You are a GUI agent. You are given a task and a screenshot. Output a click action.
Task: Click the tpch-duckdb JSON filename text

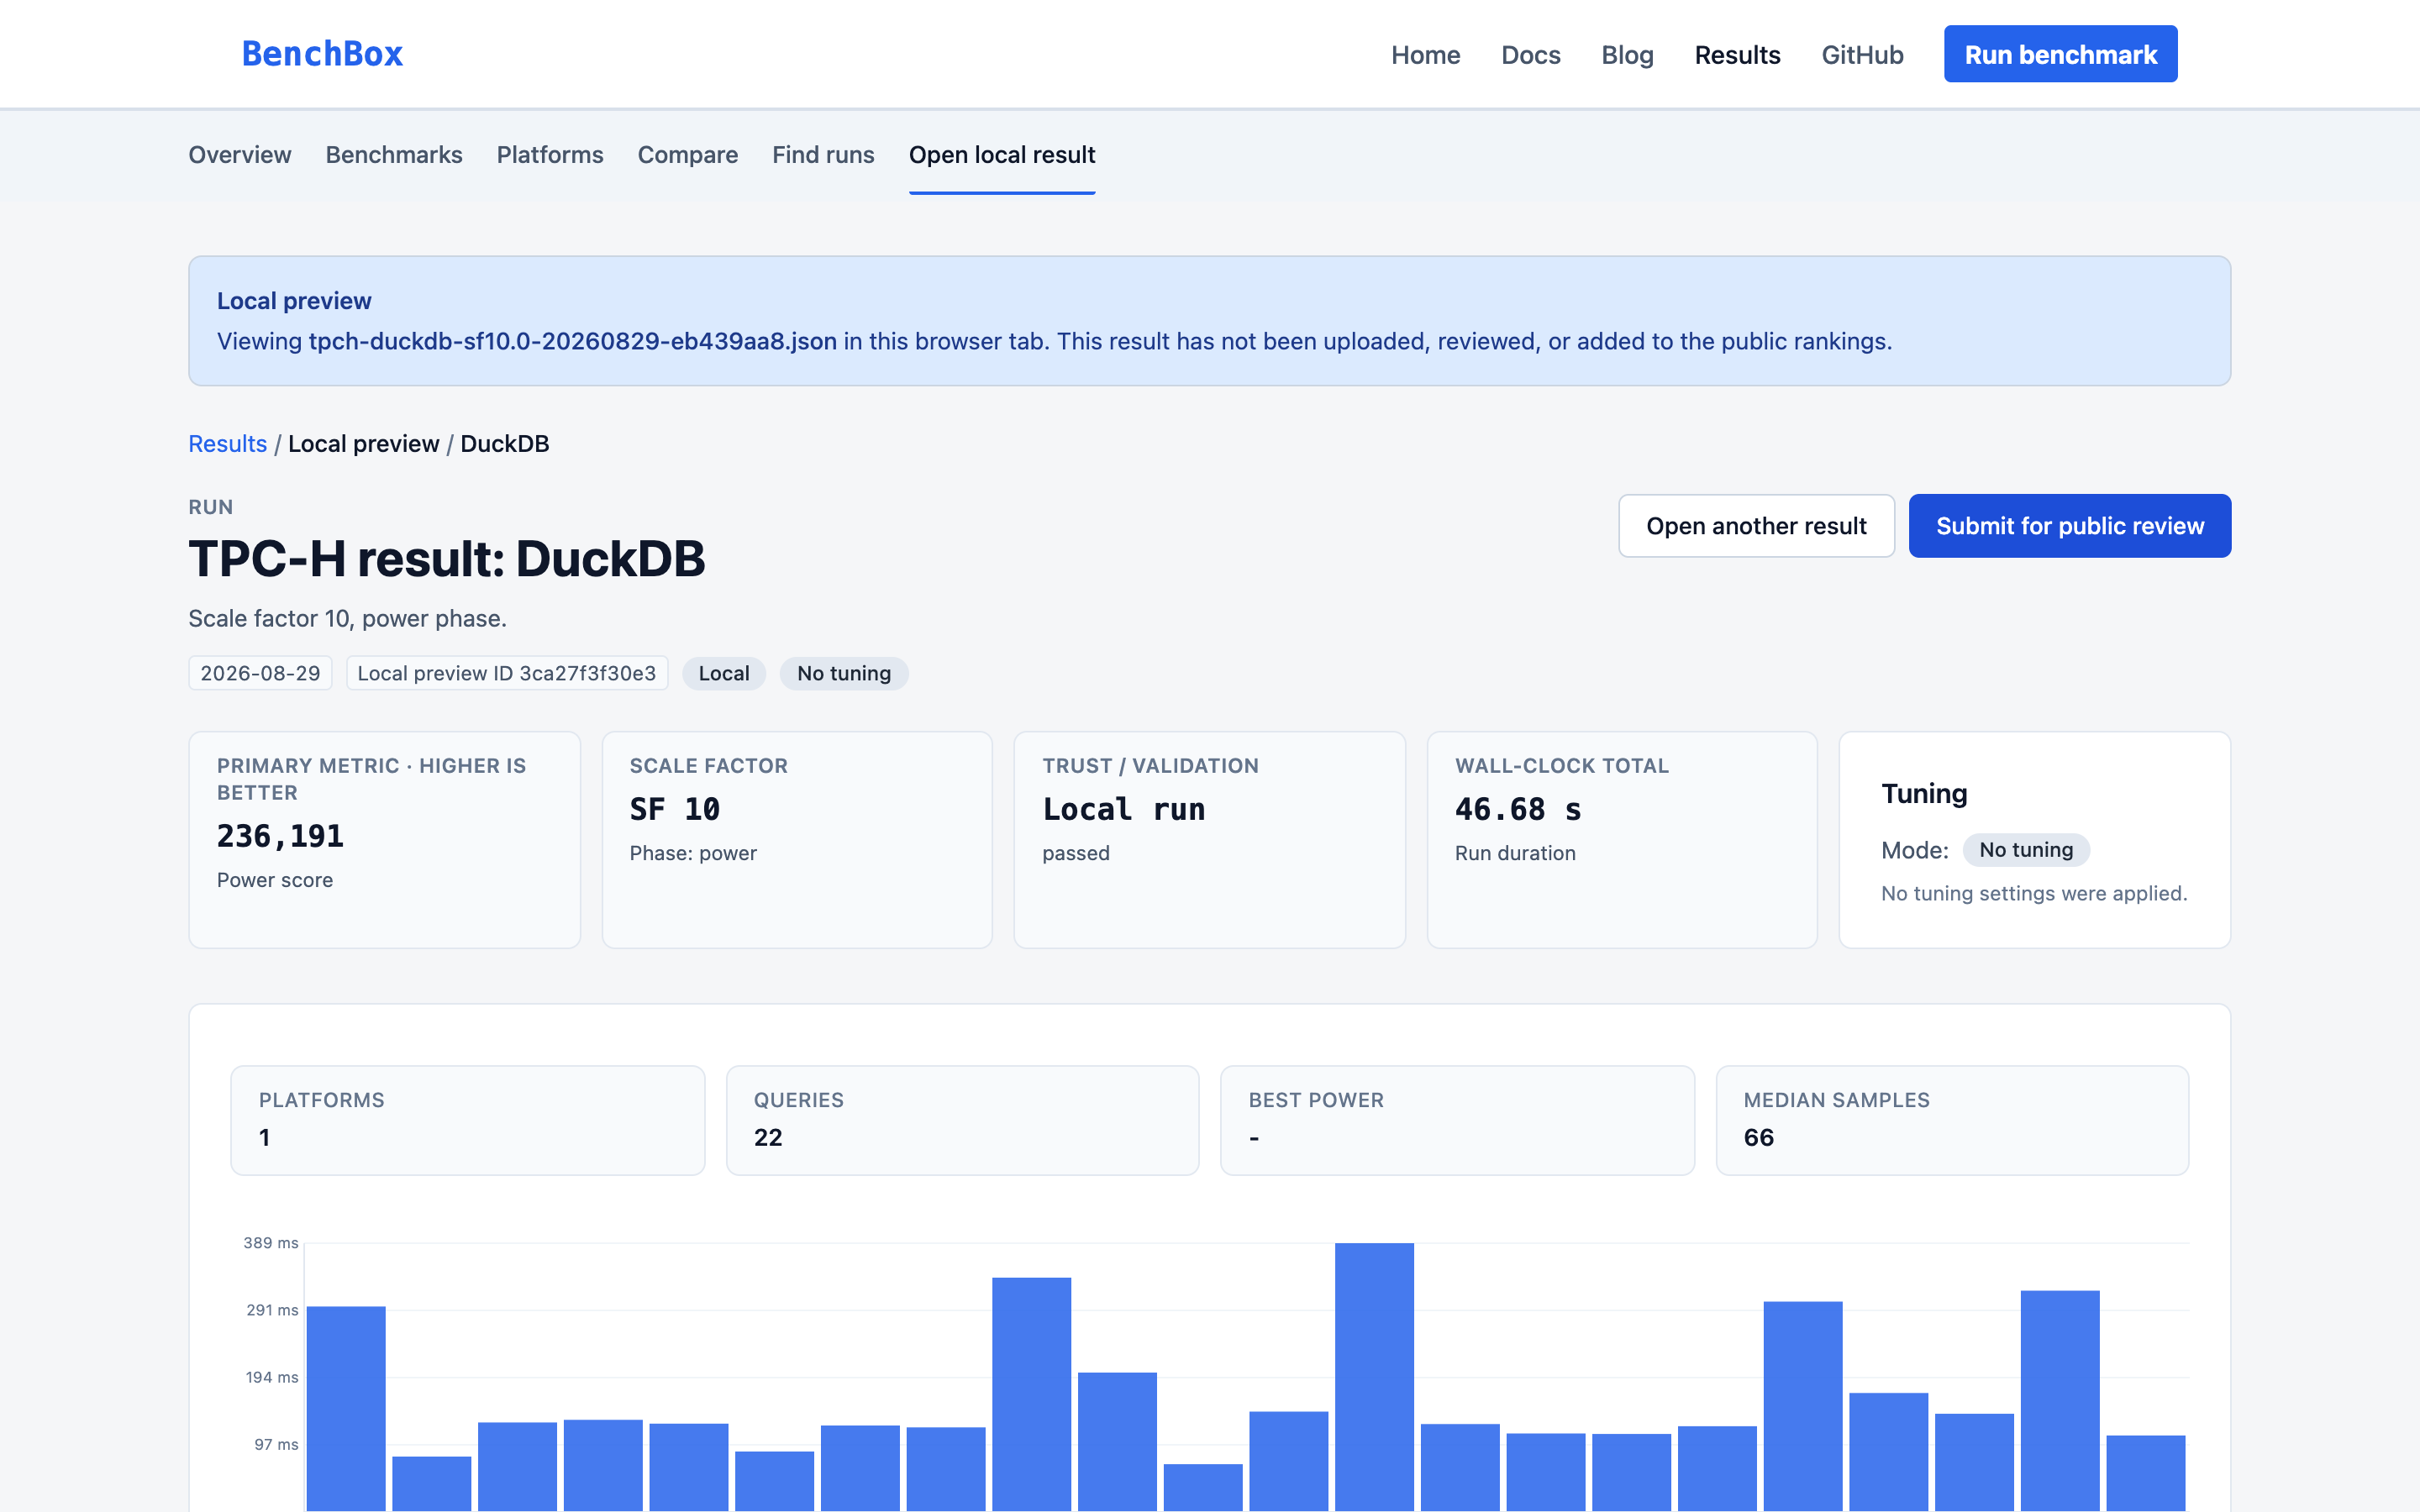click(572, 341)
